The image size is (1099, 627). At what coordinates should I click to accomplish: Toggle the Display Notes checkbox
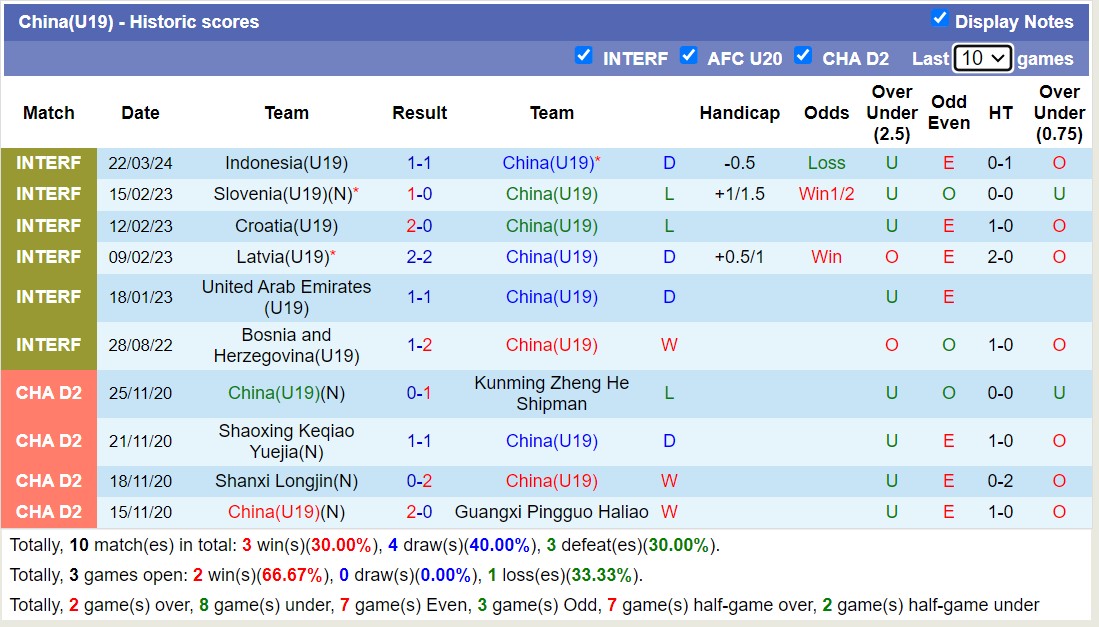tap(939, 18)
